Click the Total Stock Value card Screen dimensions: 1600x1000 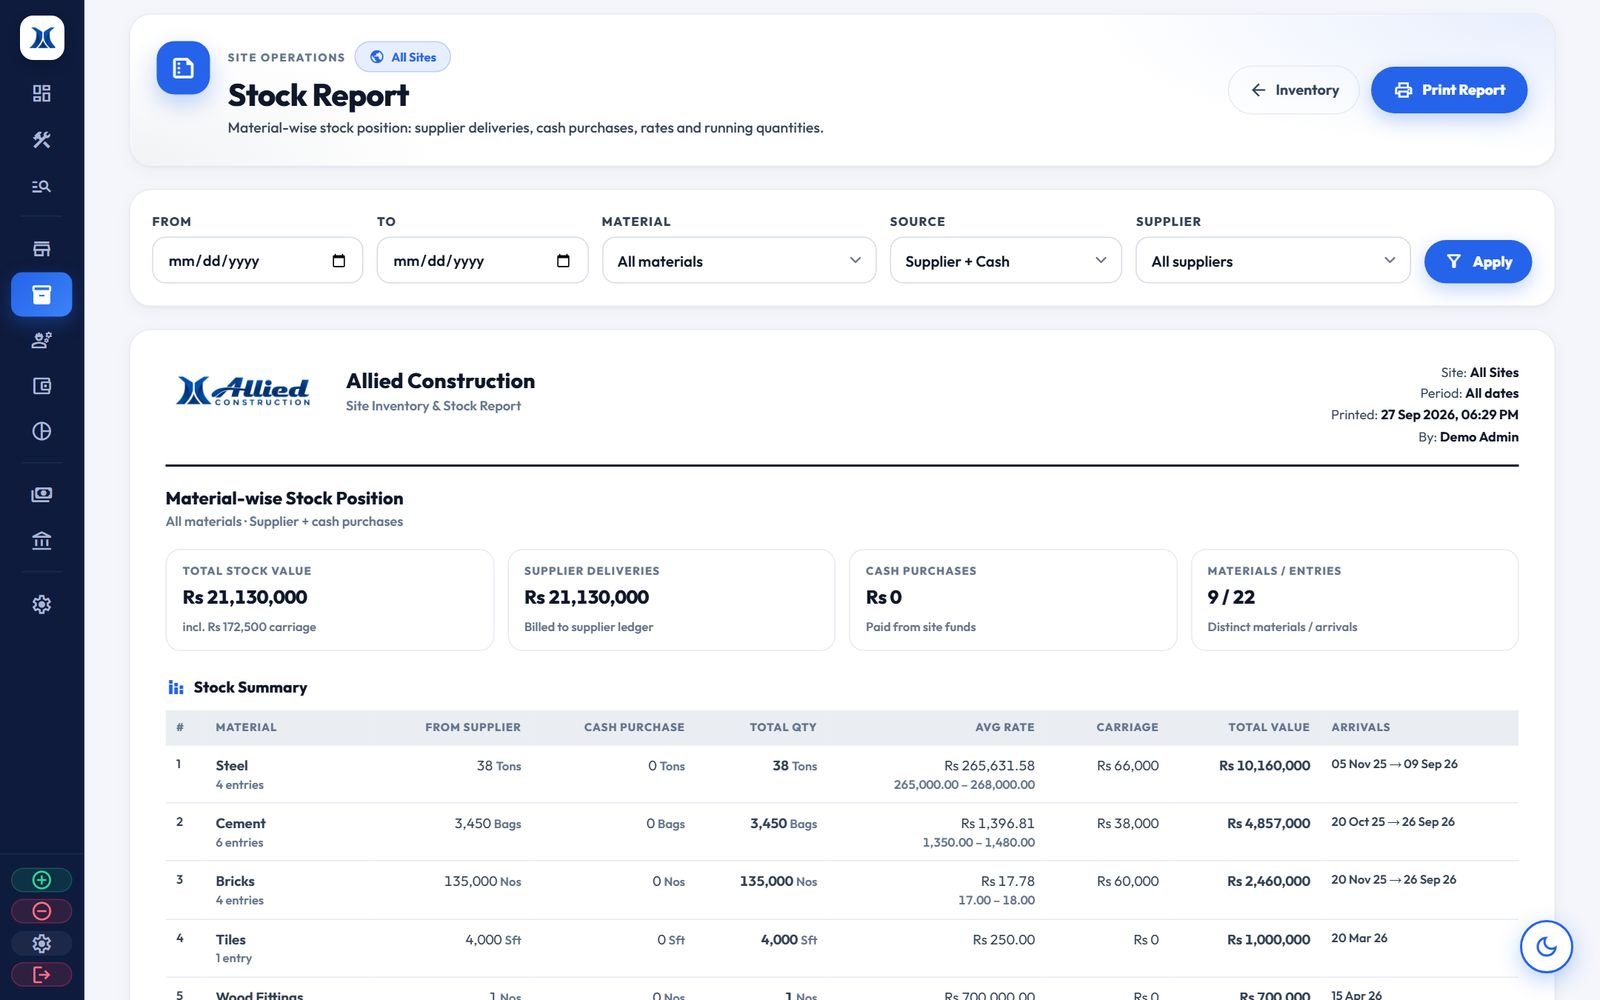pyautogui.click(x=330, y=600)
